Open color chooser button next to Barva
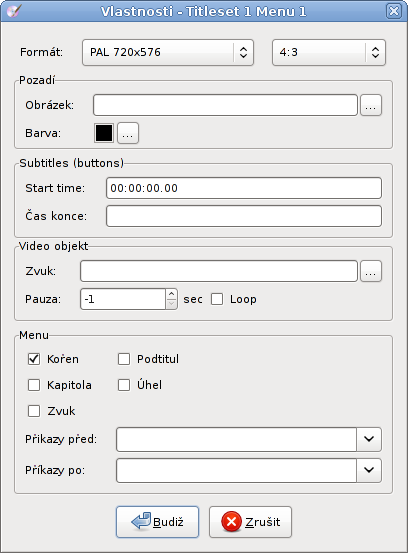The image size is (408, 553). [x=128, y=133]
